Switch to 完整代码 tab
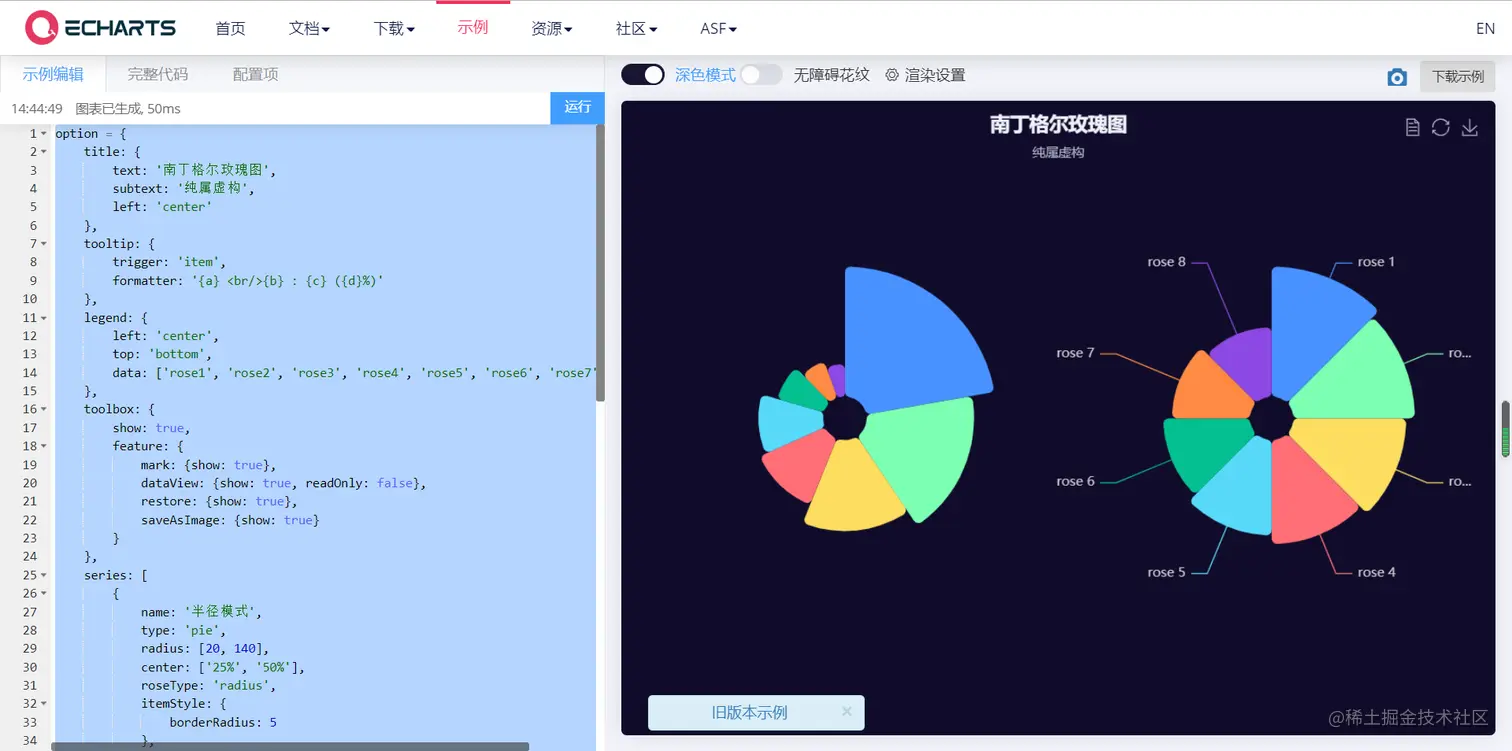This screenshot has width=1512, height=751. pyautogui.click(x=158, y=74)
